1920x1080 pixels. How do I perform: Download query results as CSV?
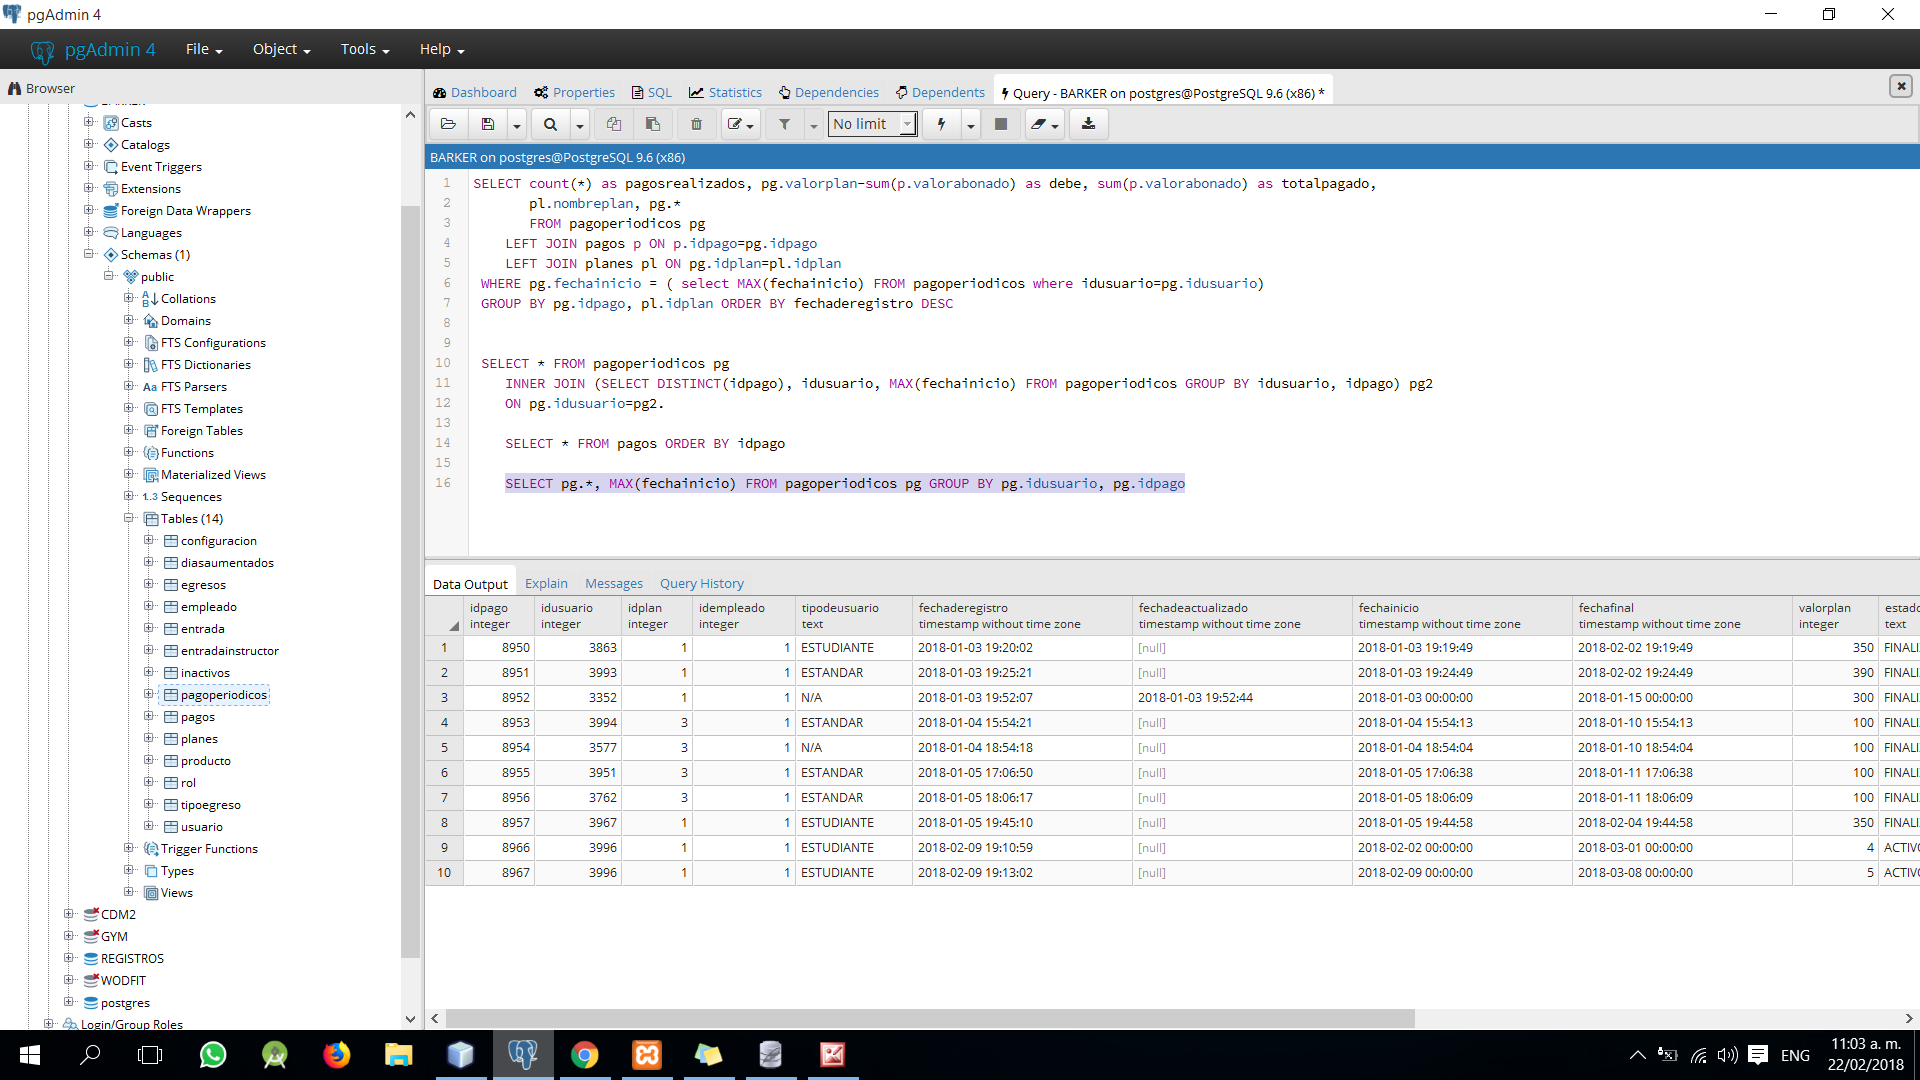click(1089, 124)
